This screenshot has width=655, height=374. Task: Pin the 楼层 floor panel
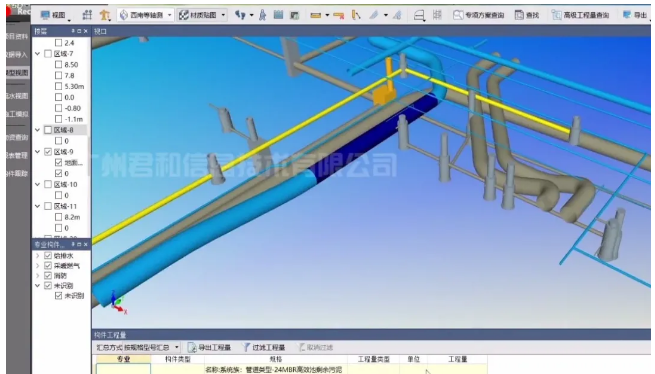(73, 31)
